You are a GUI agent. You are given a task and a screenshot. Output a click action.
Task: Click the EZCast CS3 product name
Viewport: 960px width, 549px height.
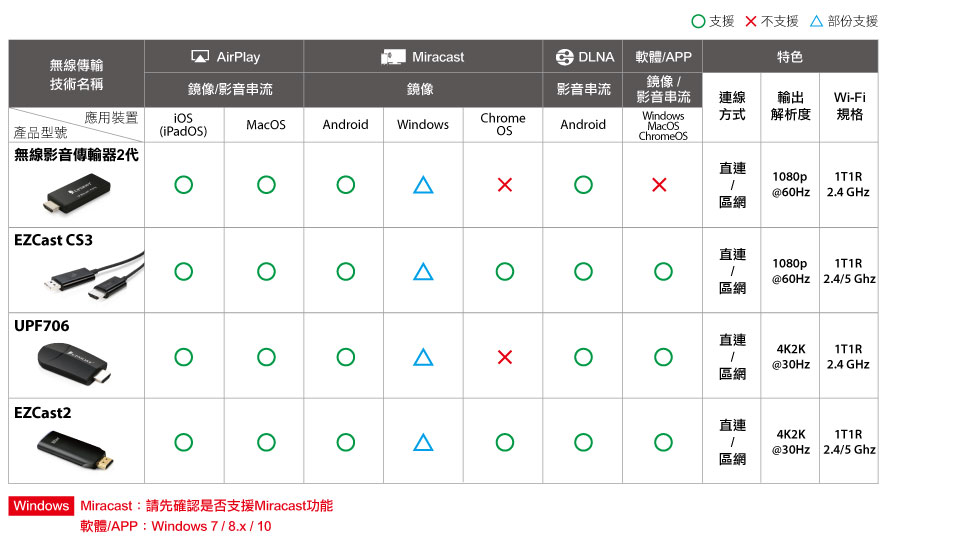click(53, 240)
